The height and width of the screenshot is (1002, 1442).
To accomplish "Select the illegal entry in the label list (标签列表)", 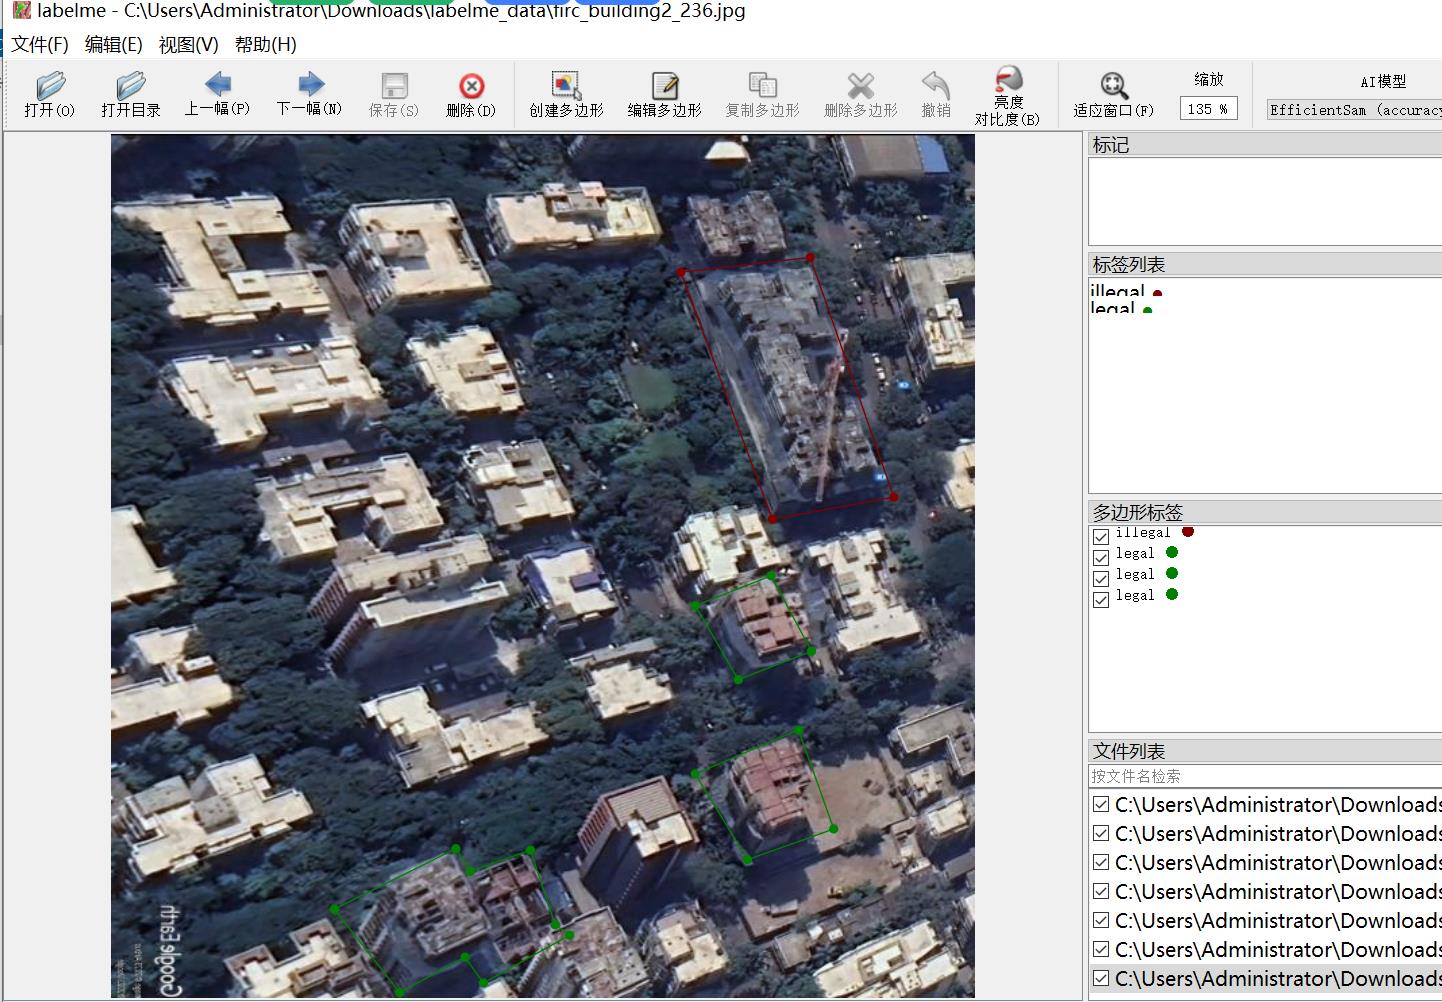I will [x=1118, y=292].
